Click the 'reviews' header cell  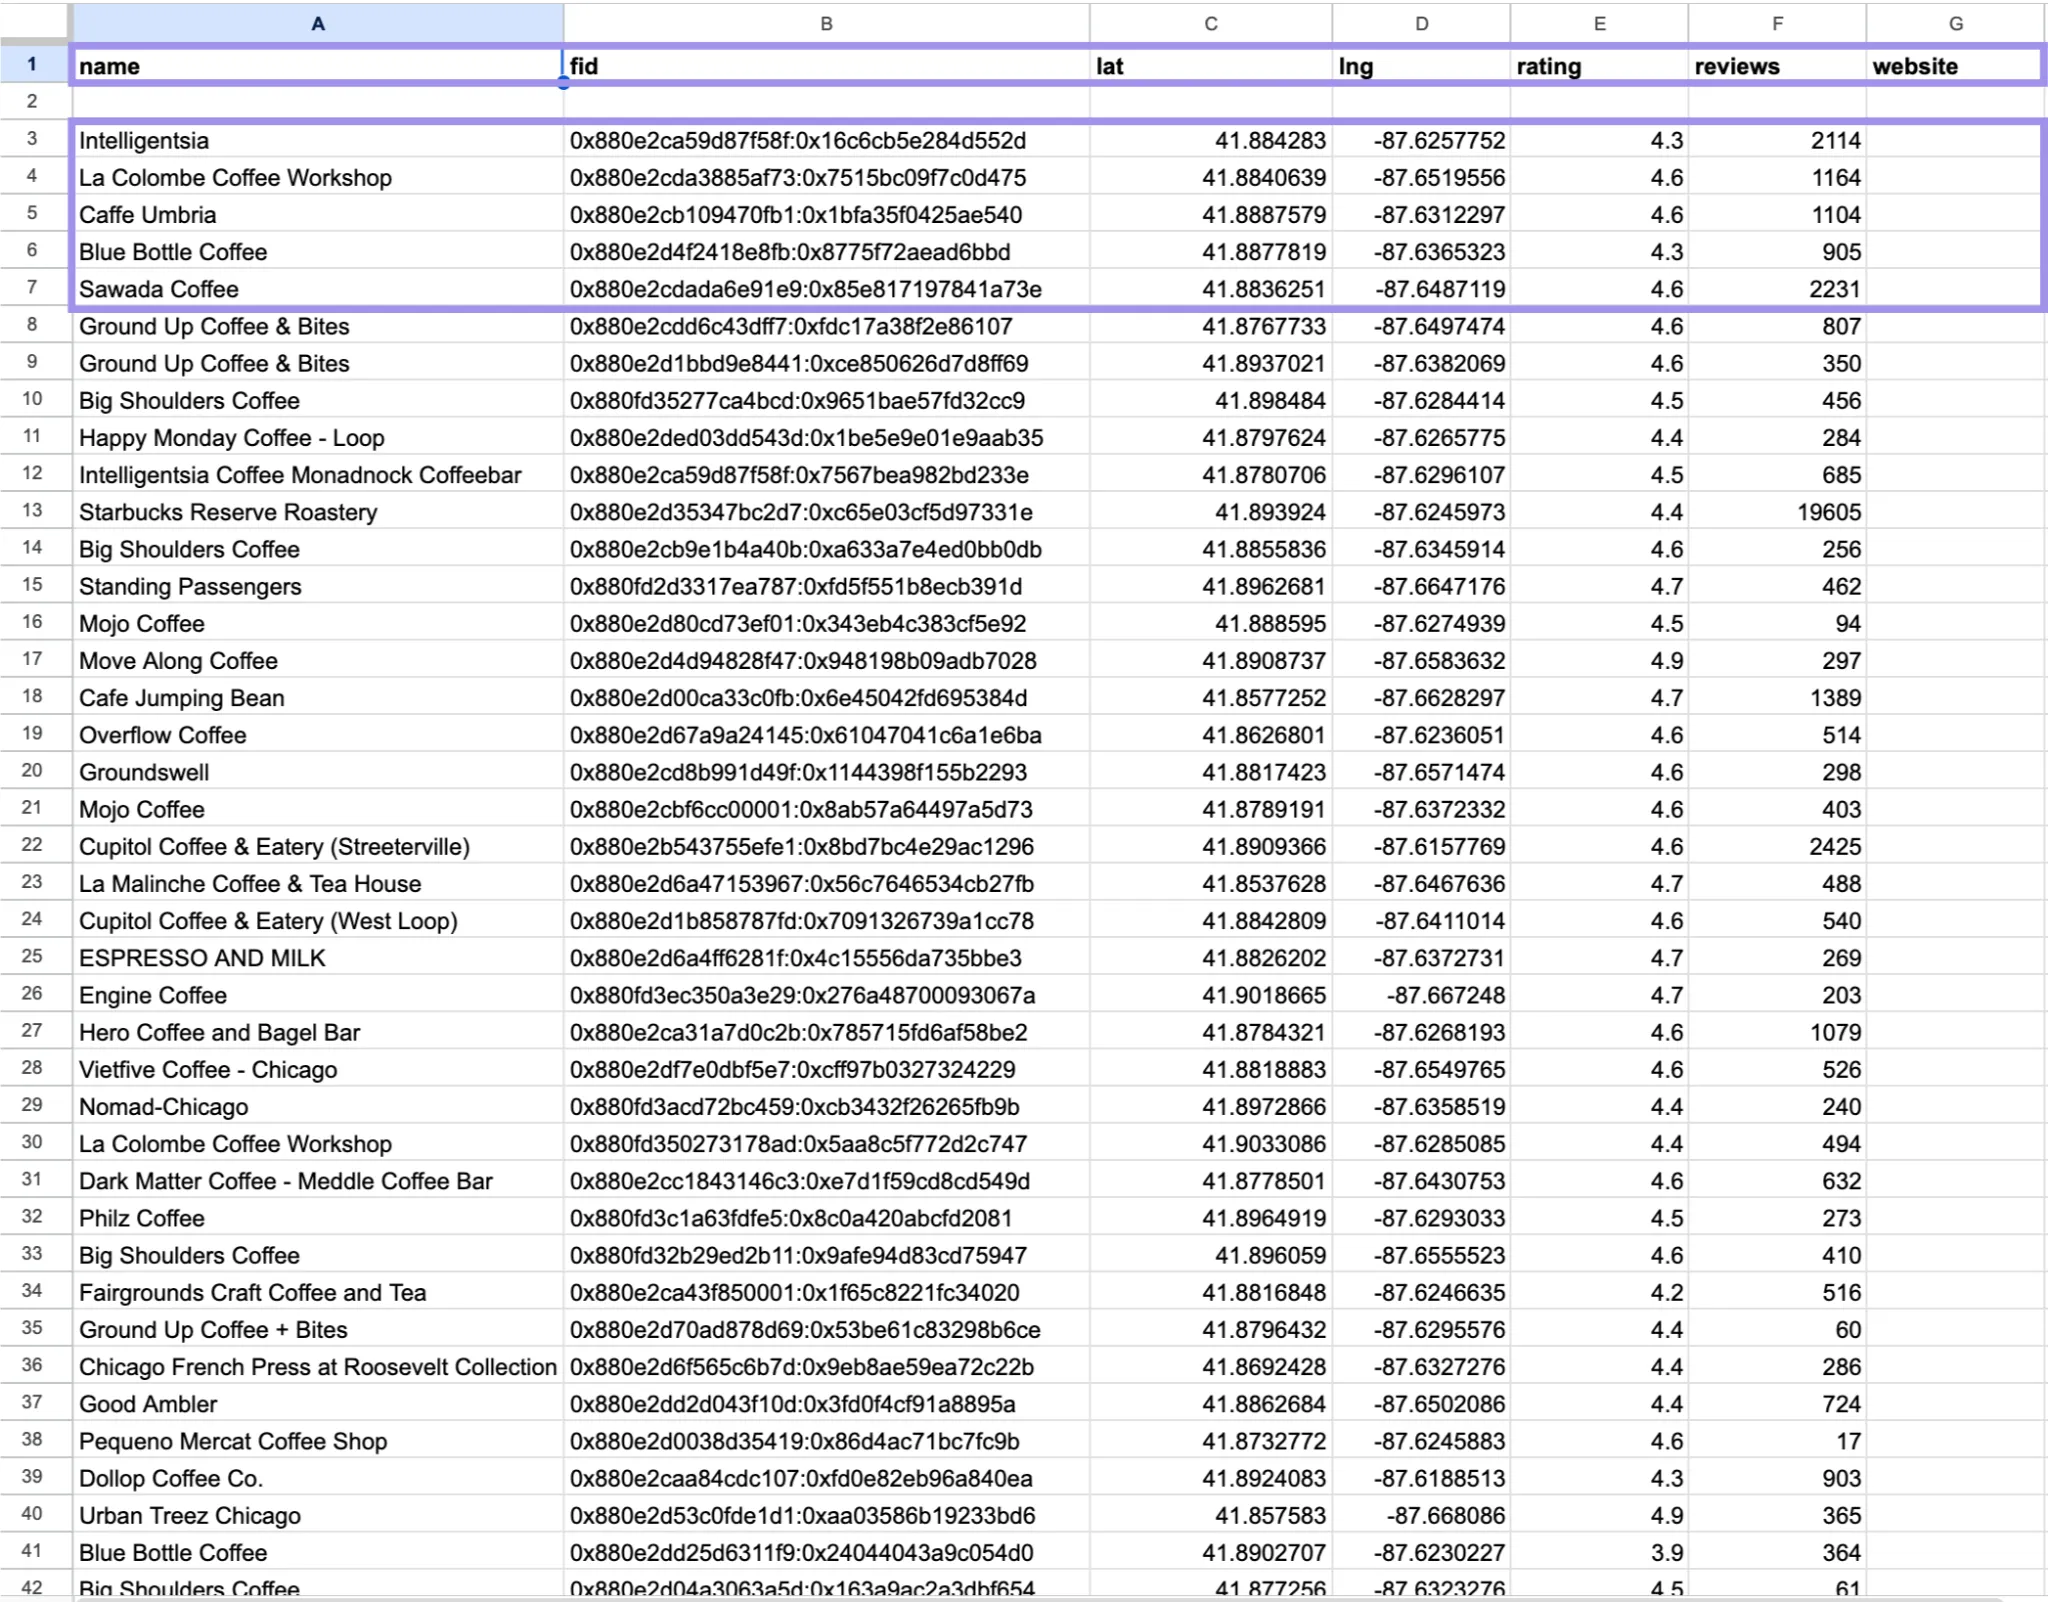(1777, 66)
